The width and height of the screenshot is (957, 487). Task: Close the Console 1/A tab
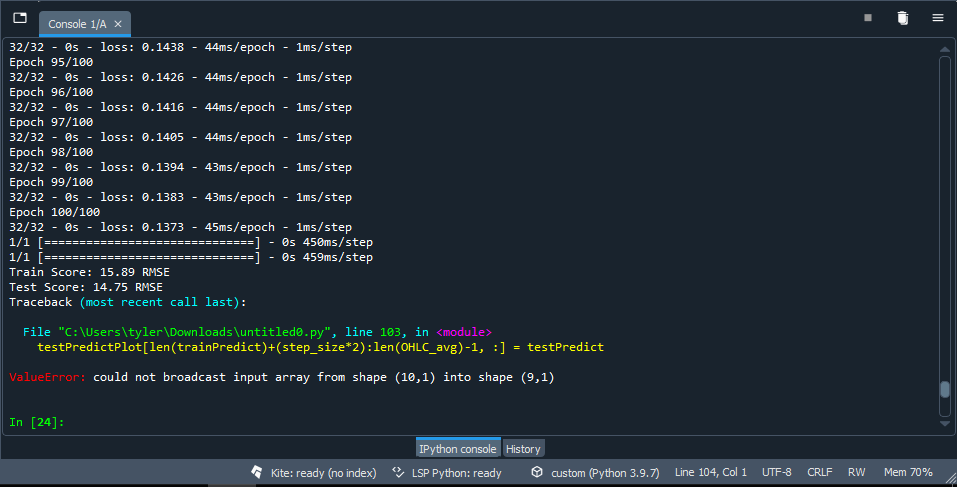click(118, 24)
